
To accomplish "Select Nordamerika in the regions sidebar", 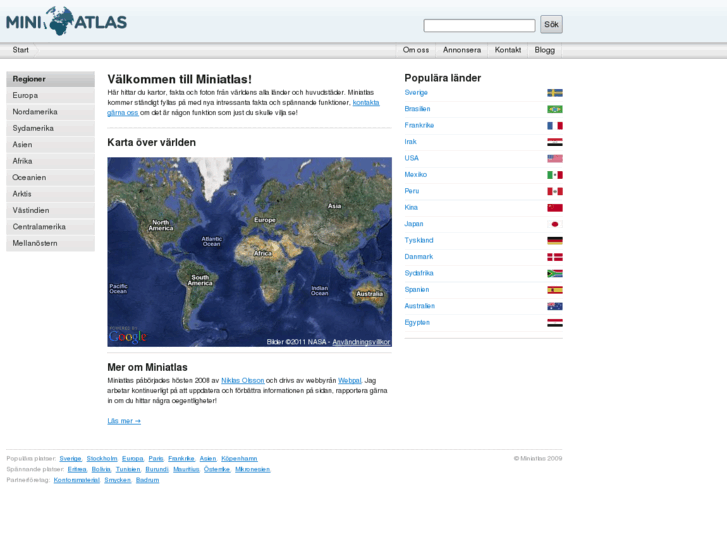I will pos(51,112).
